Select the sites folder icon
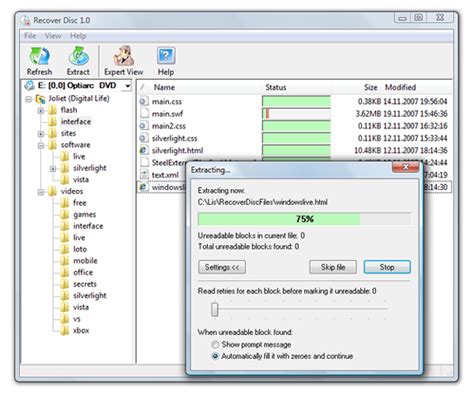 pyautogui.click(x=52, y=133)
